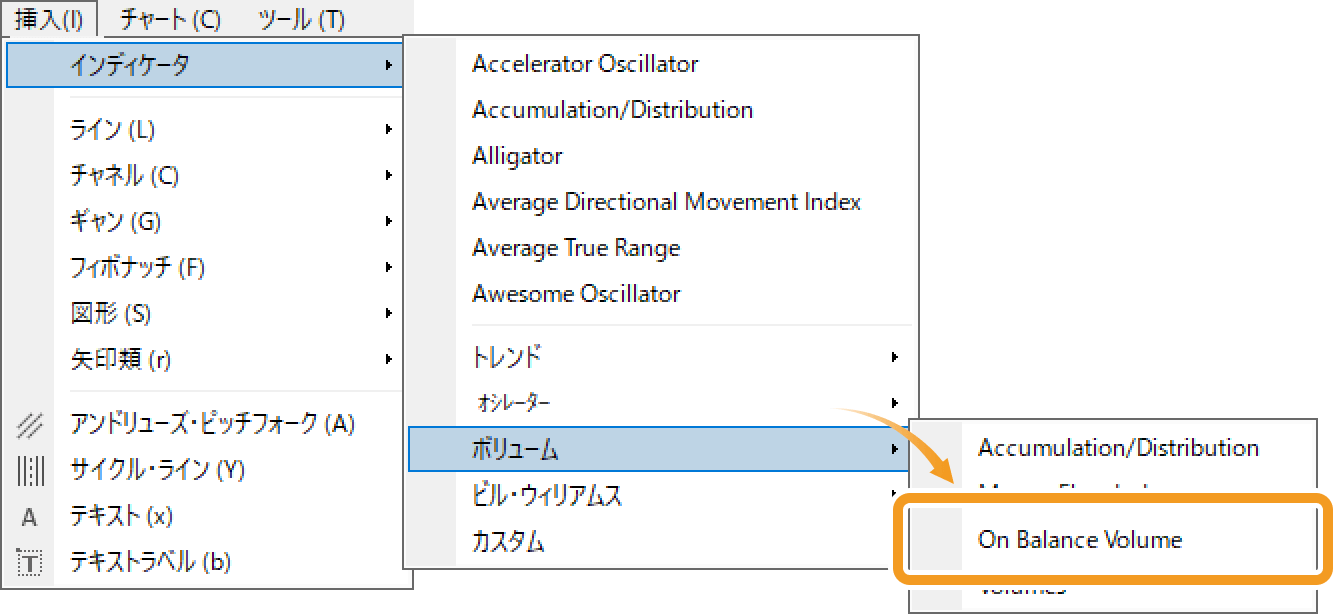
Task: Click the Text 'A' icon
Action: (x=30, y=517)
